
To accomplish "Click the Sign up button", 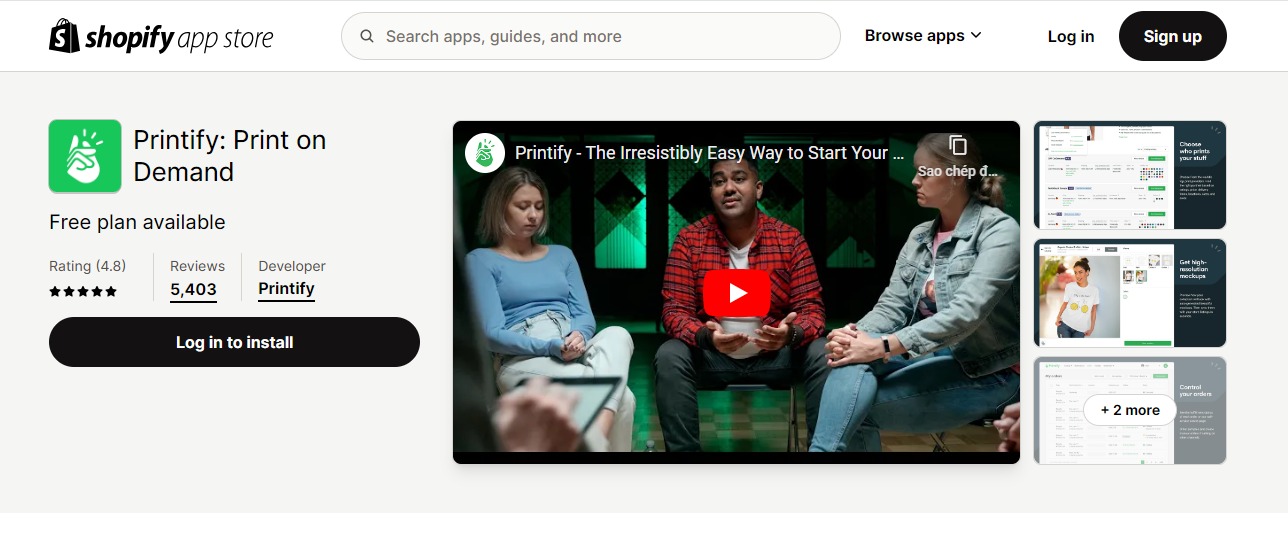I will (x=1172, y=36).
